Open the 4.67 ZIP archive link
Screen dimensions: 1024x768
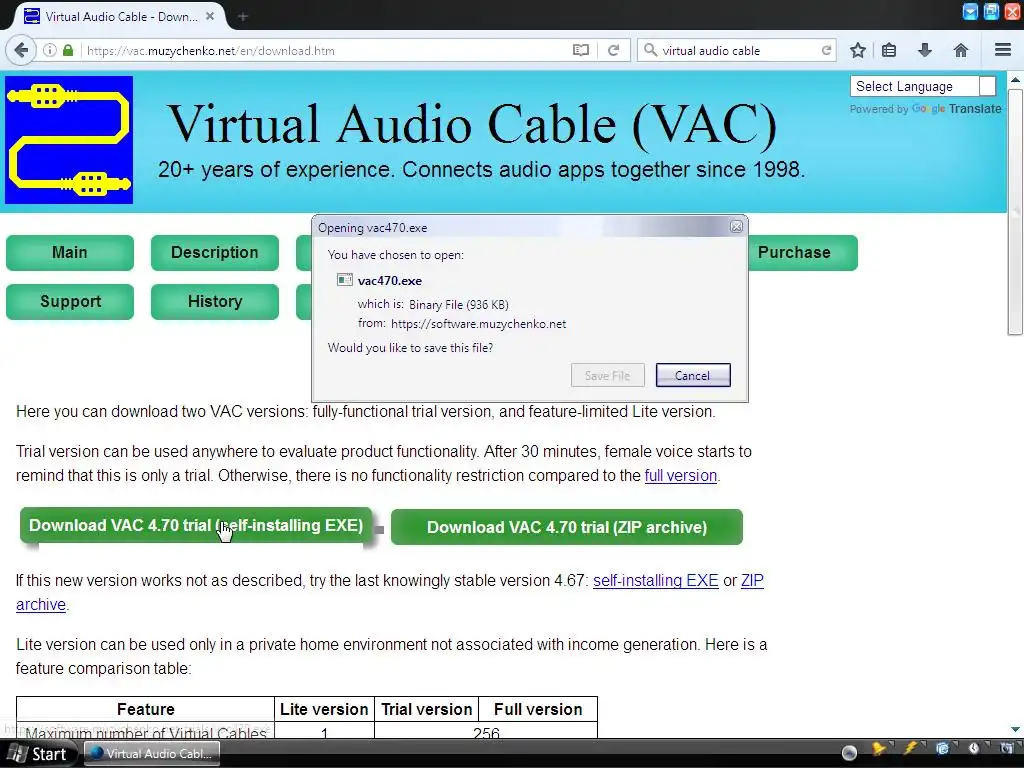point(752,581)
